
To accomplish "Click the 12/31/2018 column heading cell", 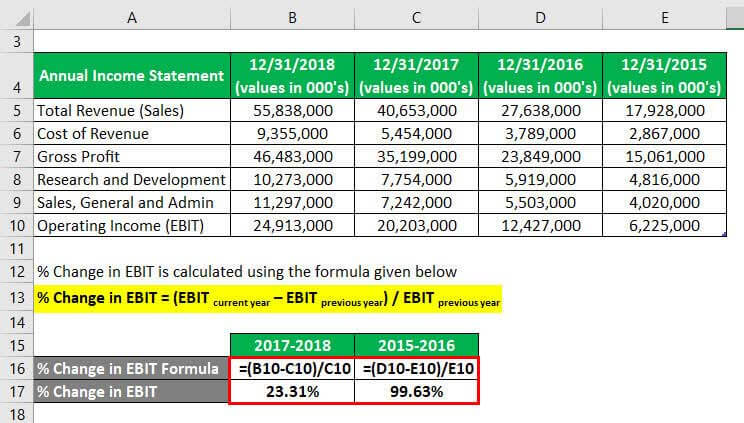I will click(x=292, y=76).
